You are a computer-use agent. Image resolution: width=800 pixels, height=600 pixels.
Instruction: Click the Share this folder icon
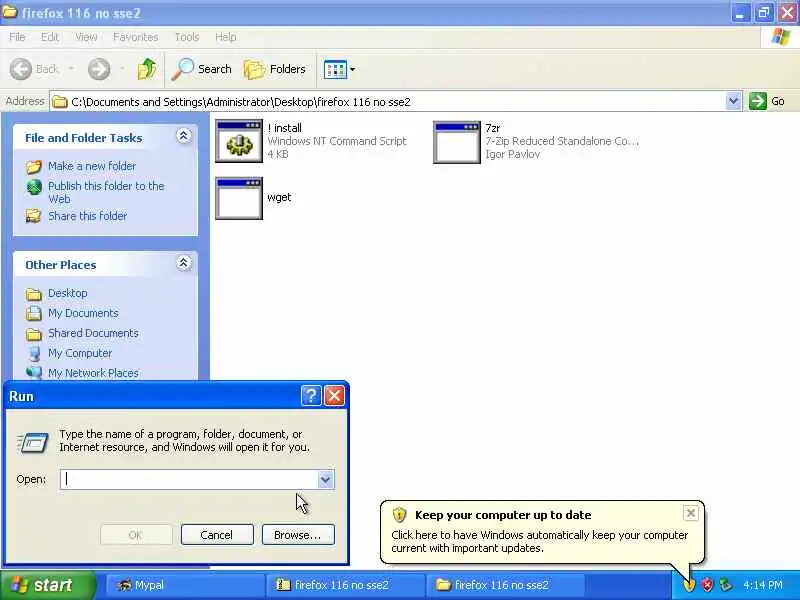coord(34,216)
